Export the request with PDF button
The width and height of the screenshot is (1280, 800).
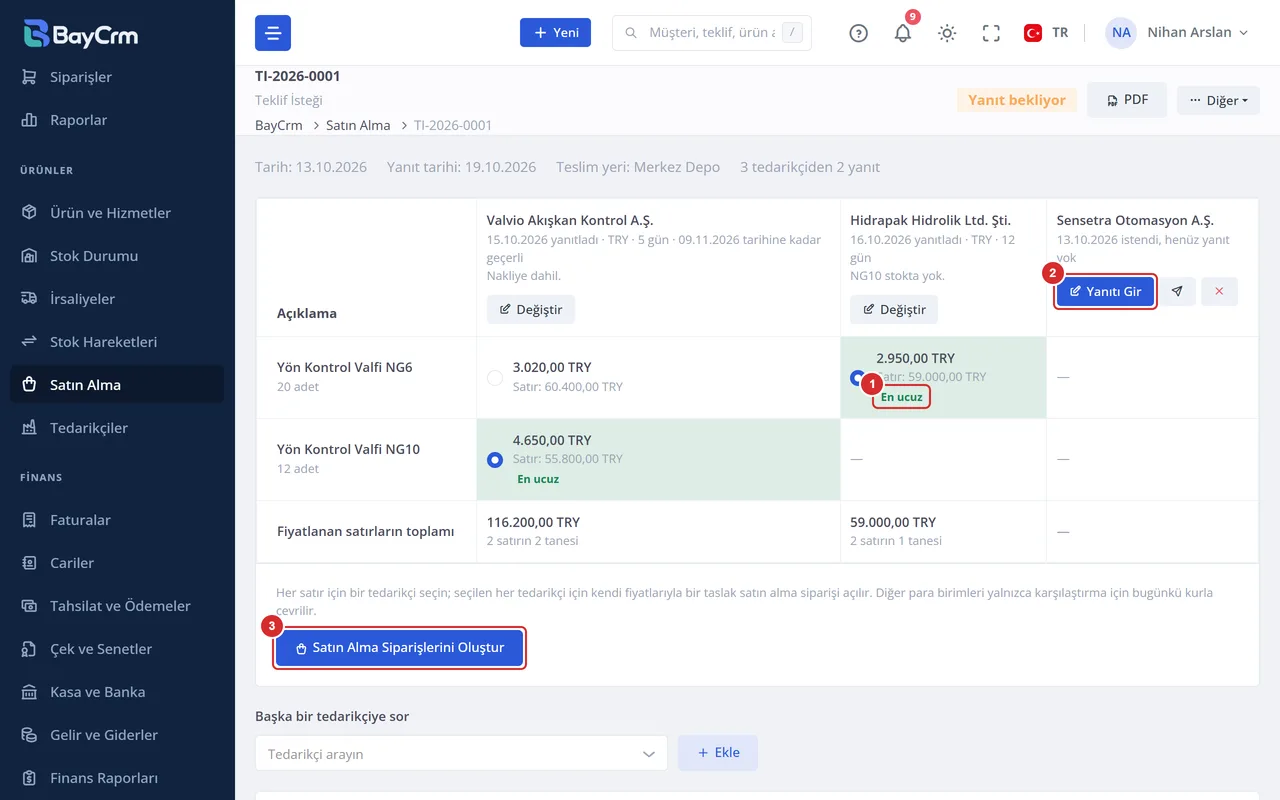click(1127, 100)
